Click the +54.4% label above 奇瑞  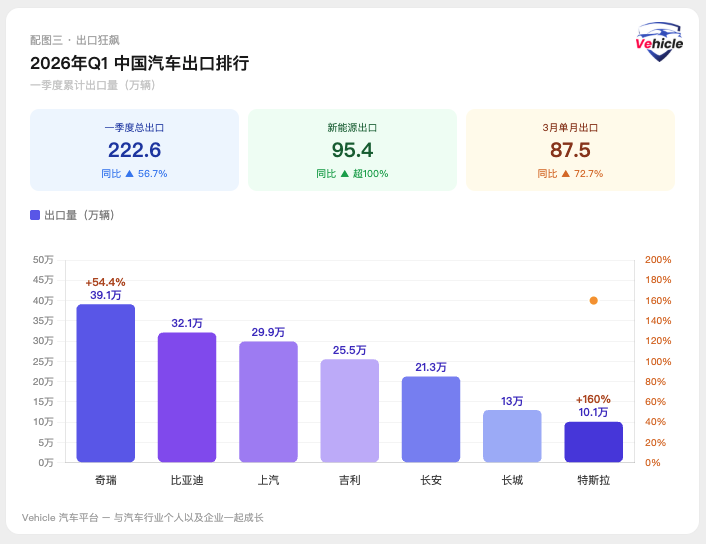pos(105,282)
